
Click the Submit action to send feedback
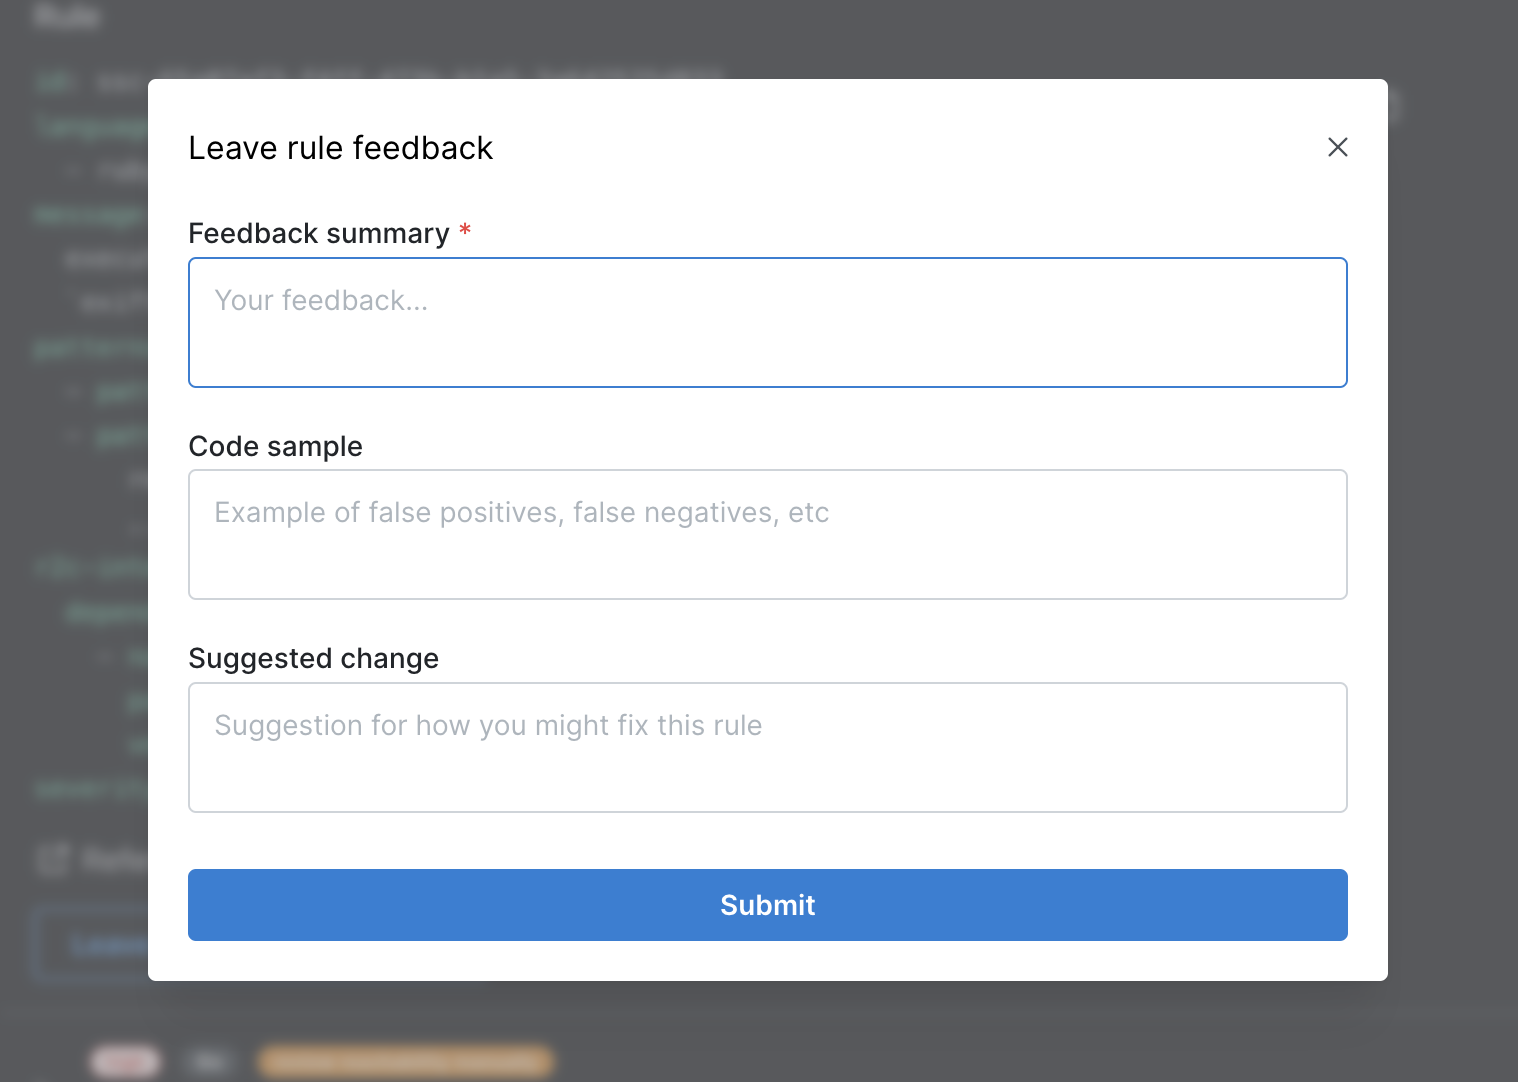(767, 904)
